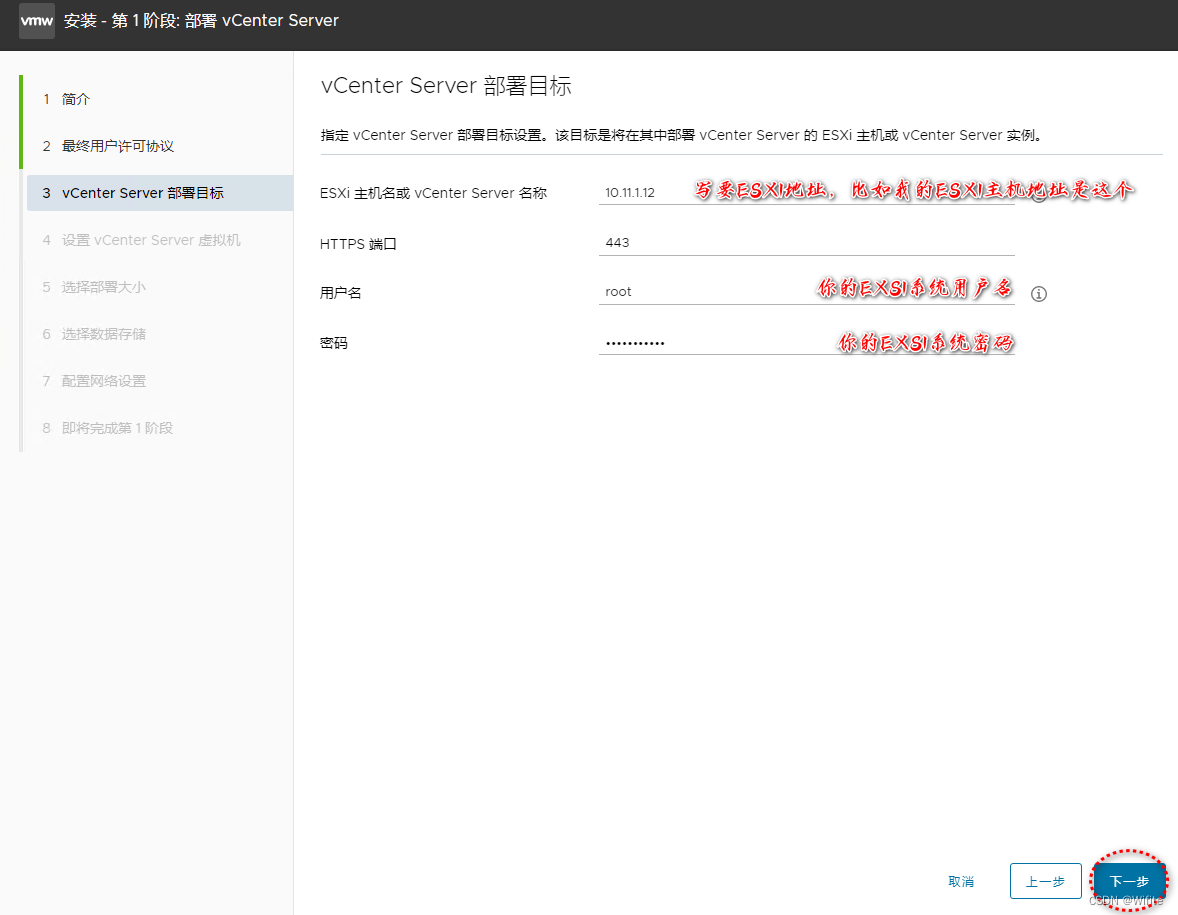Click the HTTPS port field showing 443
Image resolution: width=1178 pixels, height=915 pixels.
tap(806, 243)
